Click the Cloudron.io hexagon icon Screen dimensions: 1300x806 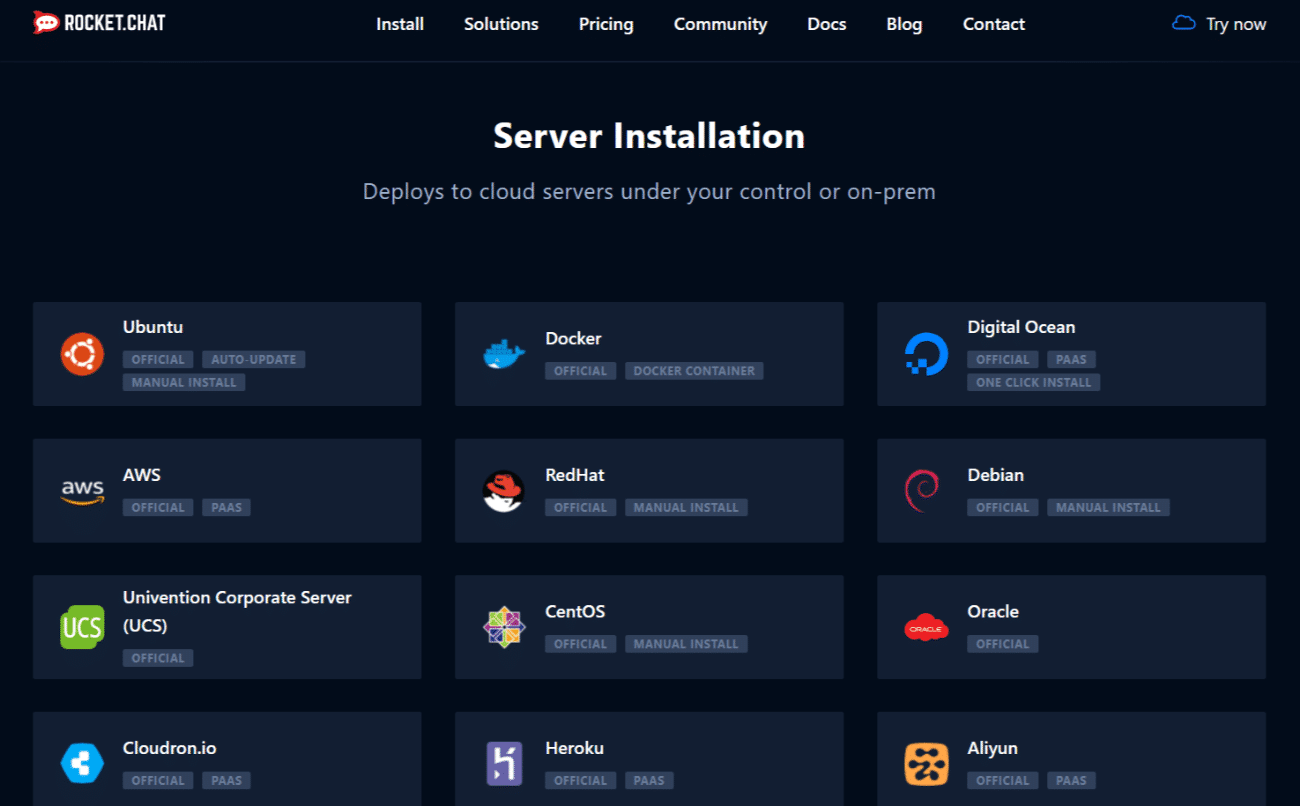pyautogui.click(x=81, y=762)
